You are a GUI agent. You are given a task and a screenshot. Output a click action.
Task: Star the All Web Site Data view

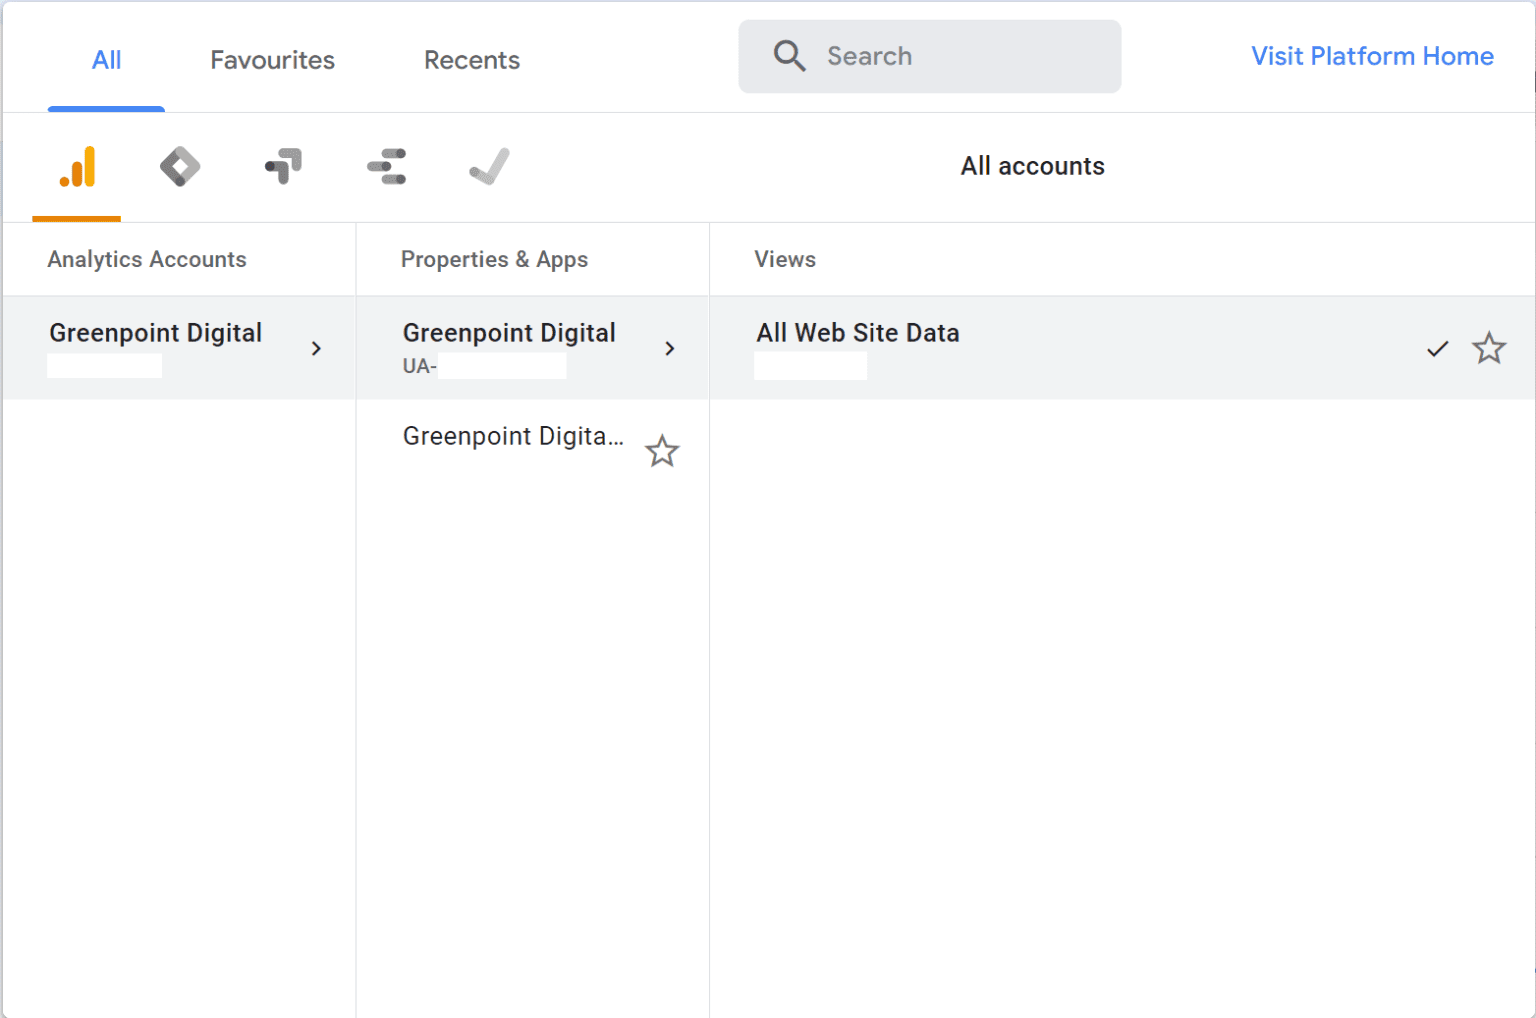(x=1489, y=348)
